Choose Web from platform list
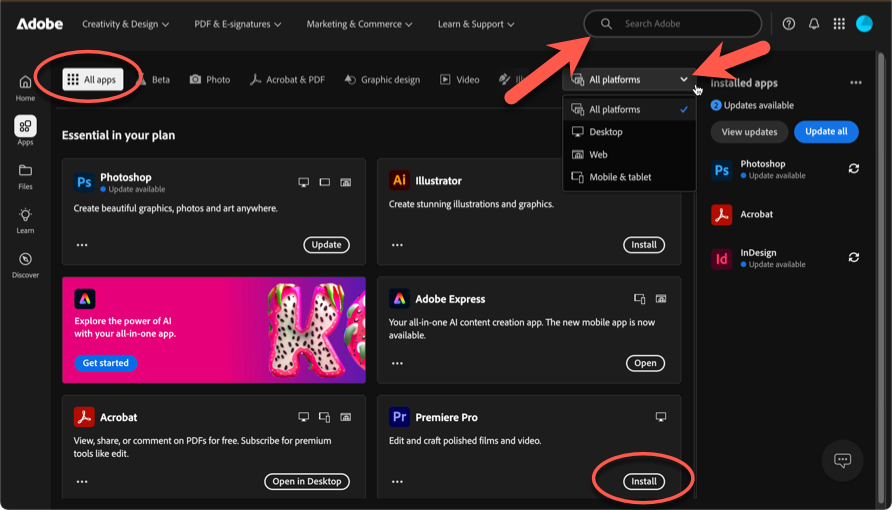 [629, 155]
